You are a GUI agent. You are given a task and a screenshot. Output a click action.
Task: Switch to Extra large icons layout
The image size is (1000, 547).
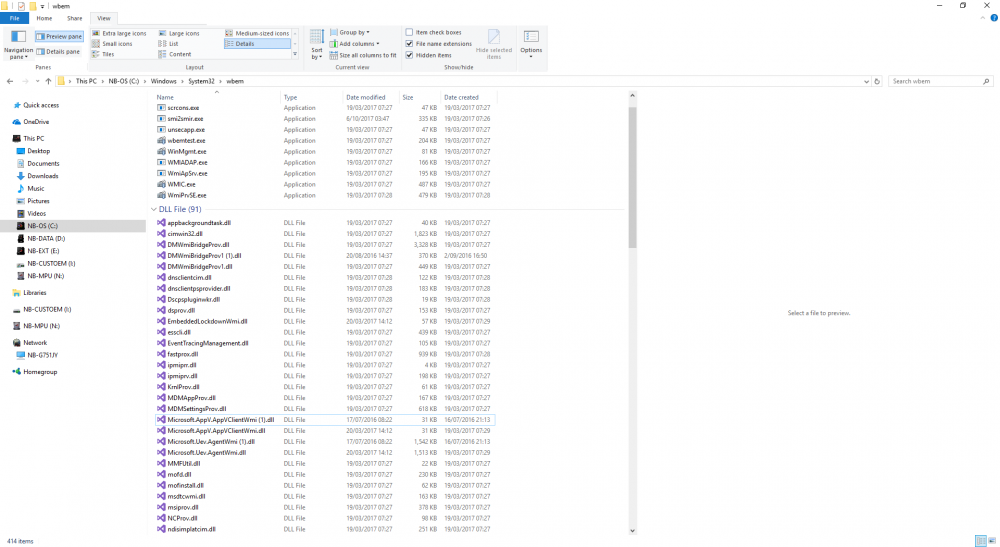point(124,33)
